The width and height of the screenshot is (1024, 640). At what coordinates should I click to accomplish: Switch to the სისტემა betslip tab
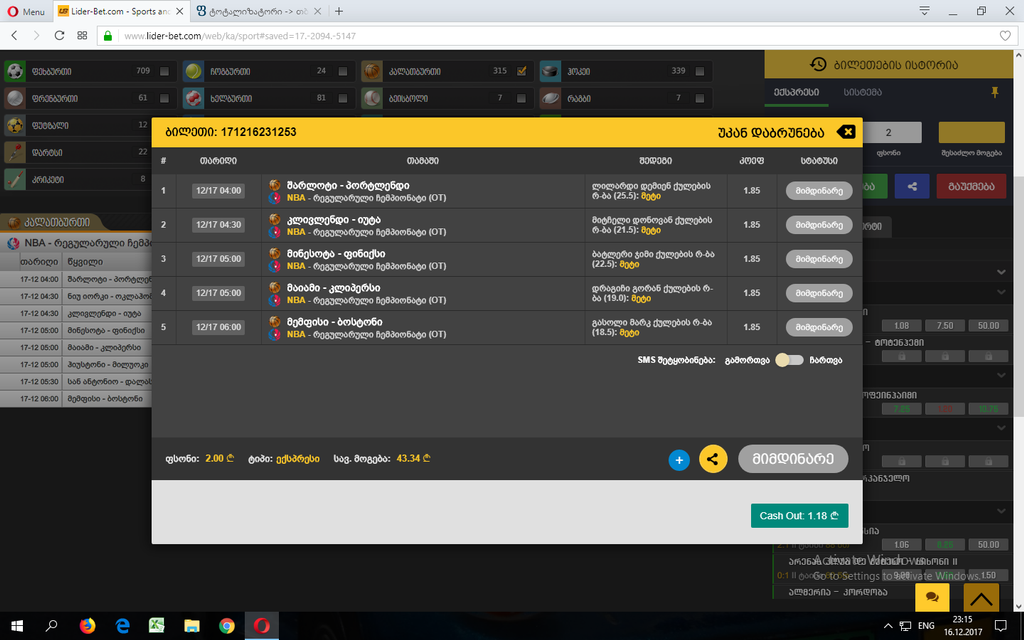tap(863, 92)
